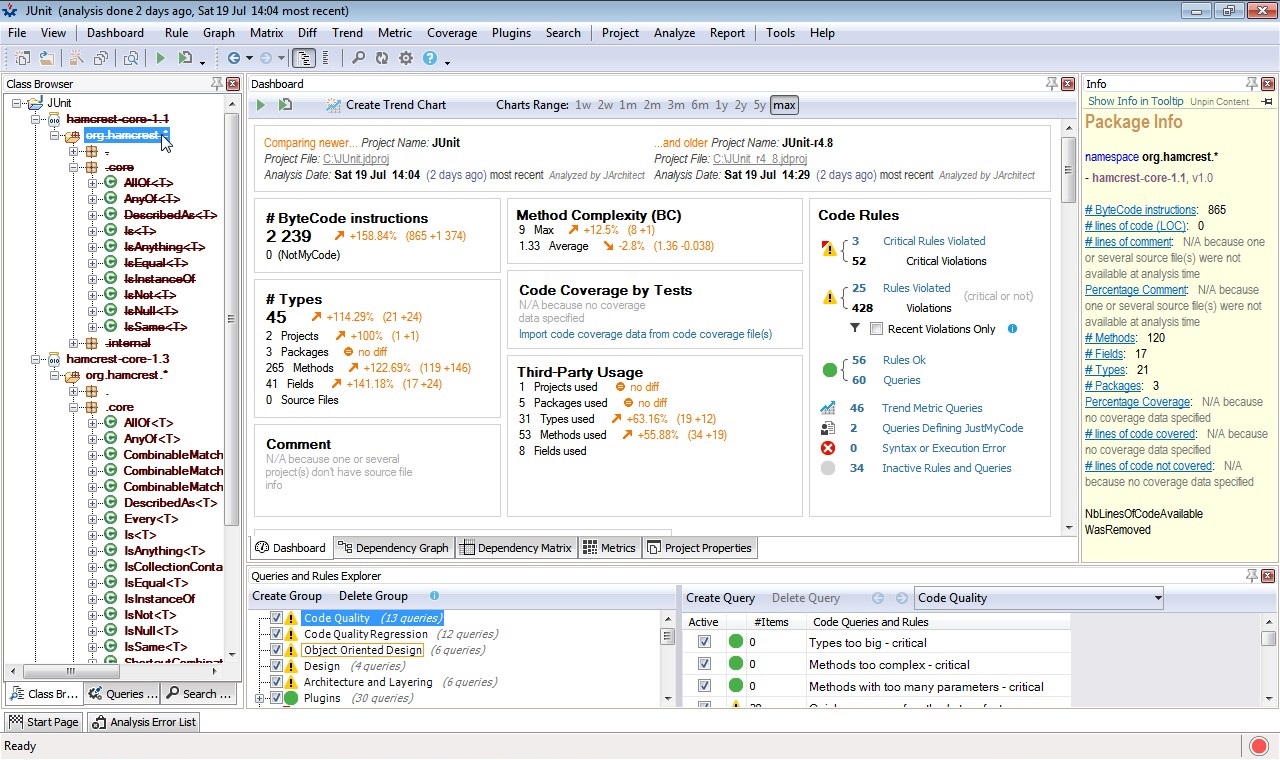
Task: Open the Analyze menu
Action: (674, 33)
